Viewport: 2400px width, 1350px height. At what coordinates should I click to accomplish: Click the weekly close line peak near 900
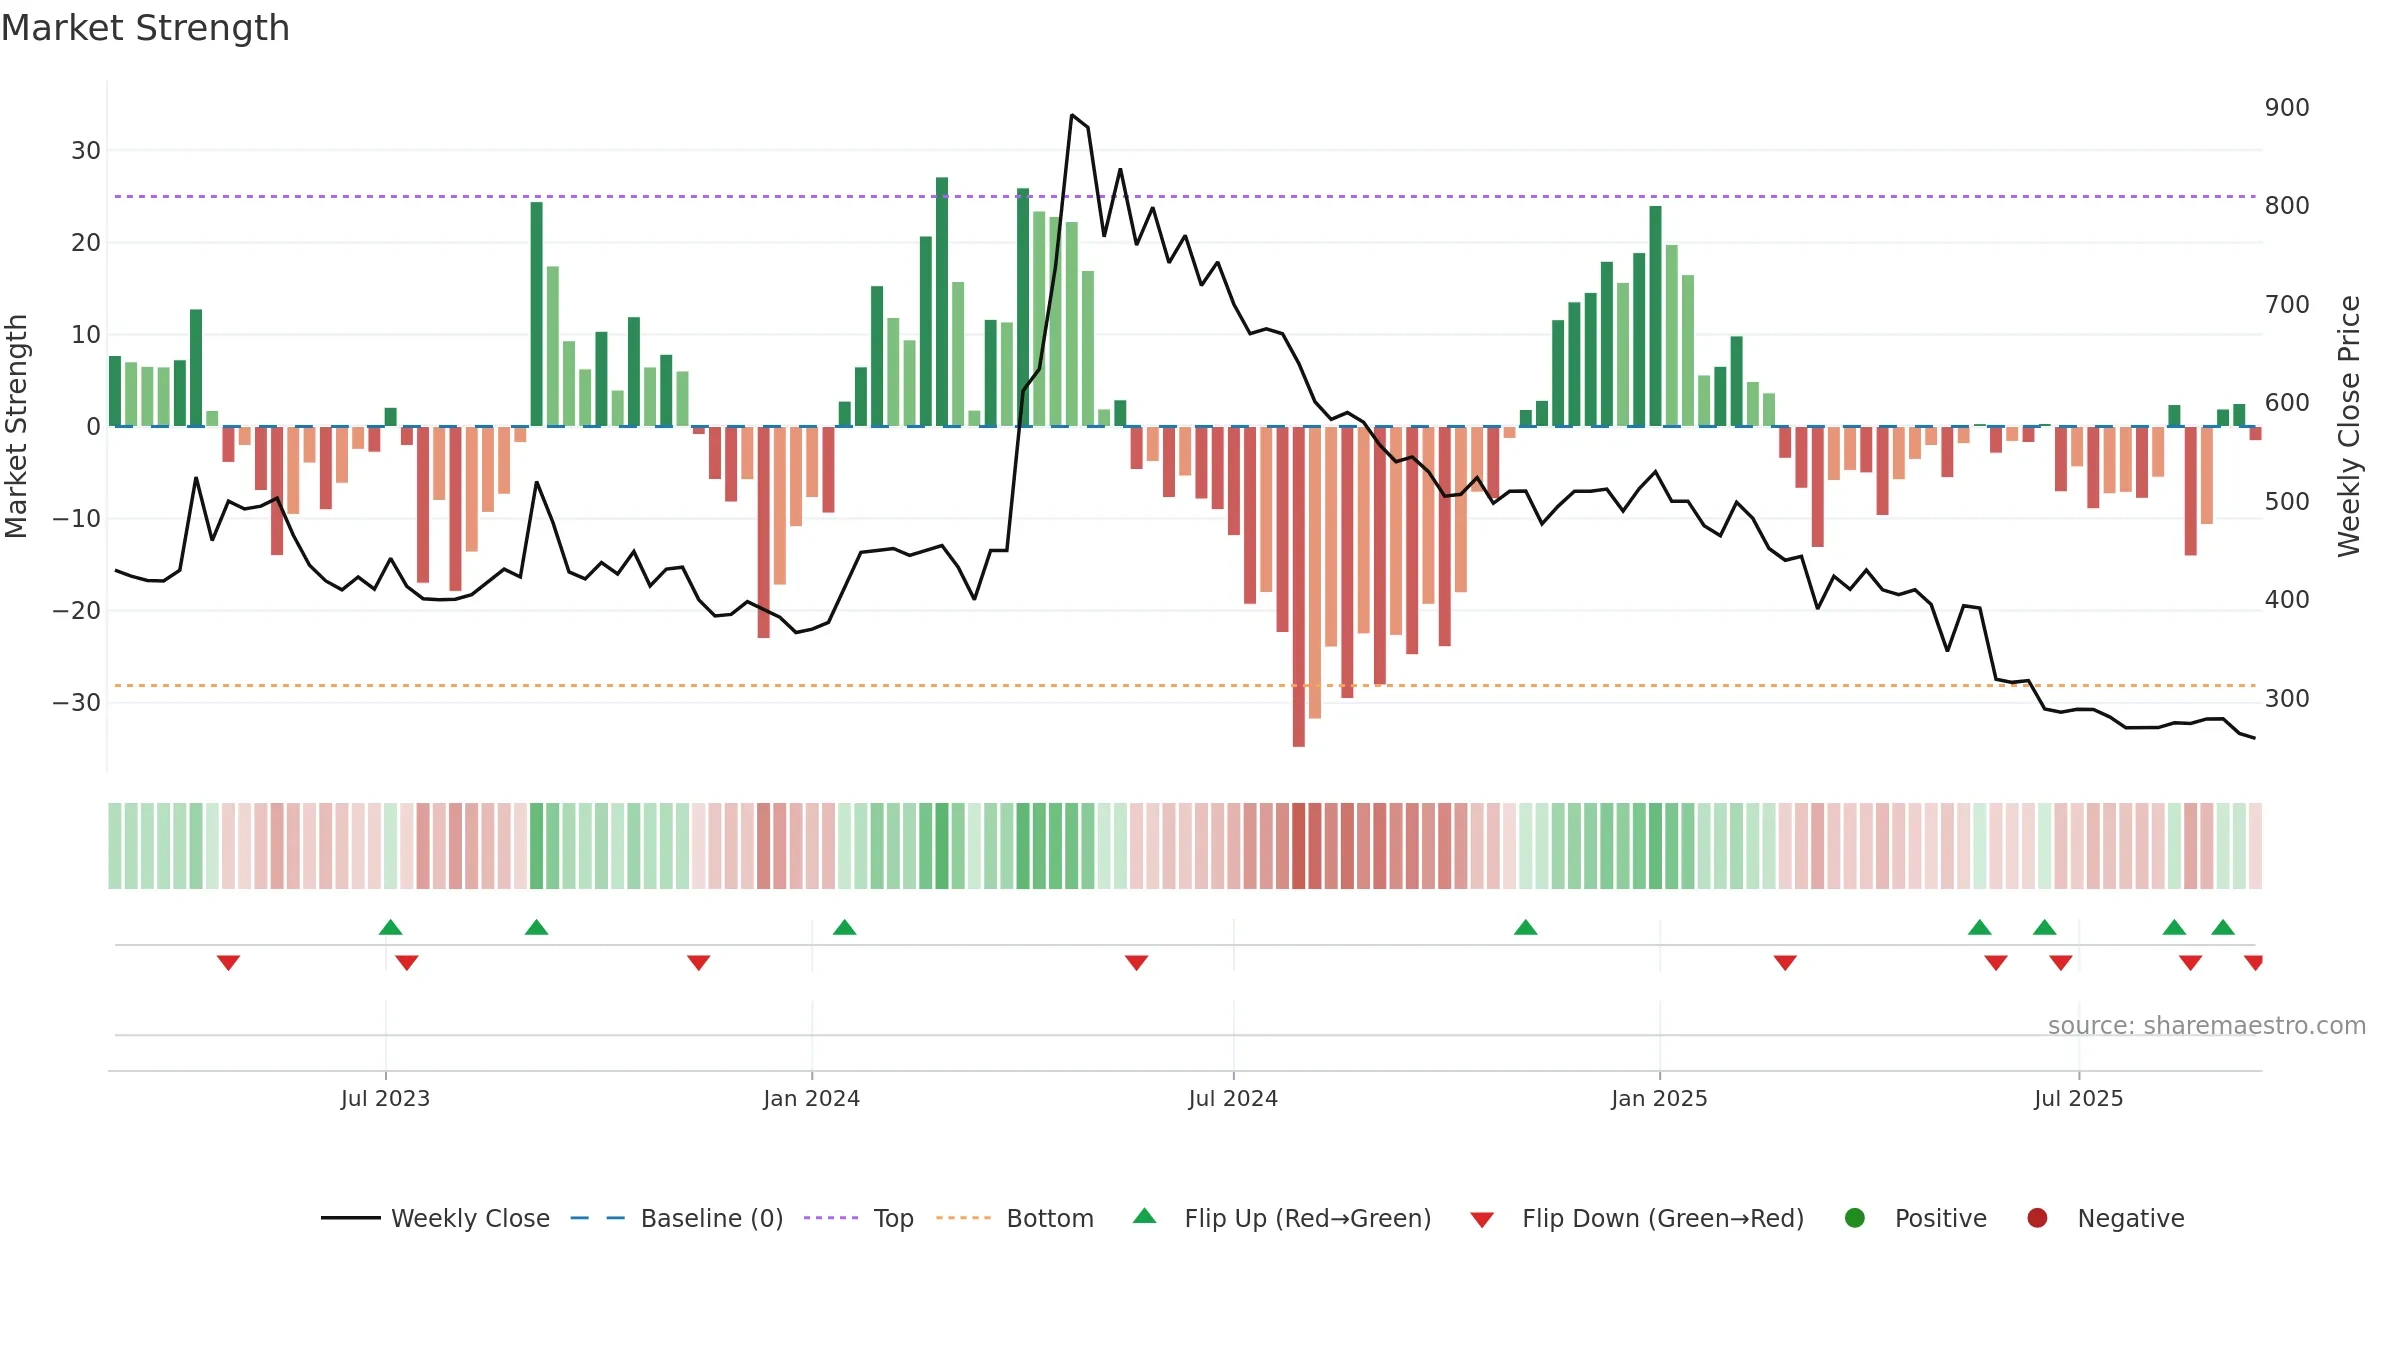coord(1072,115)
